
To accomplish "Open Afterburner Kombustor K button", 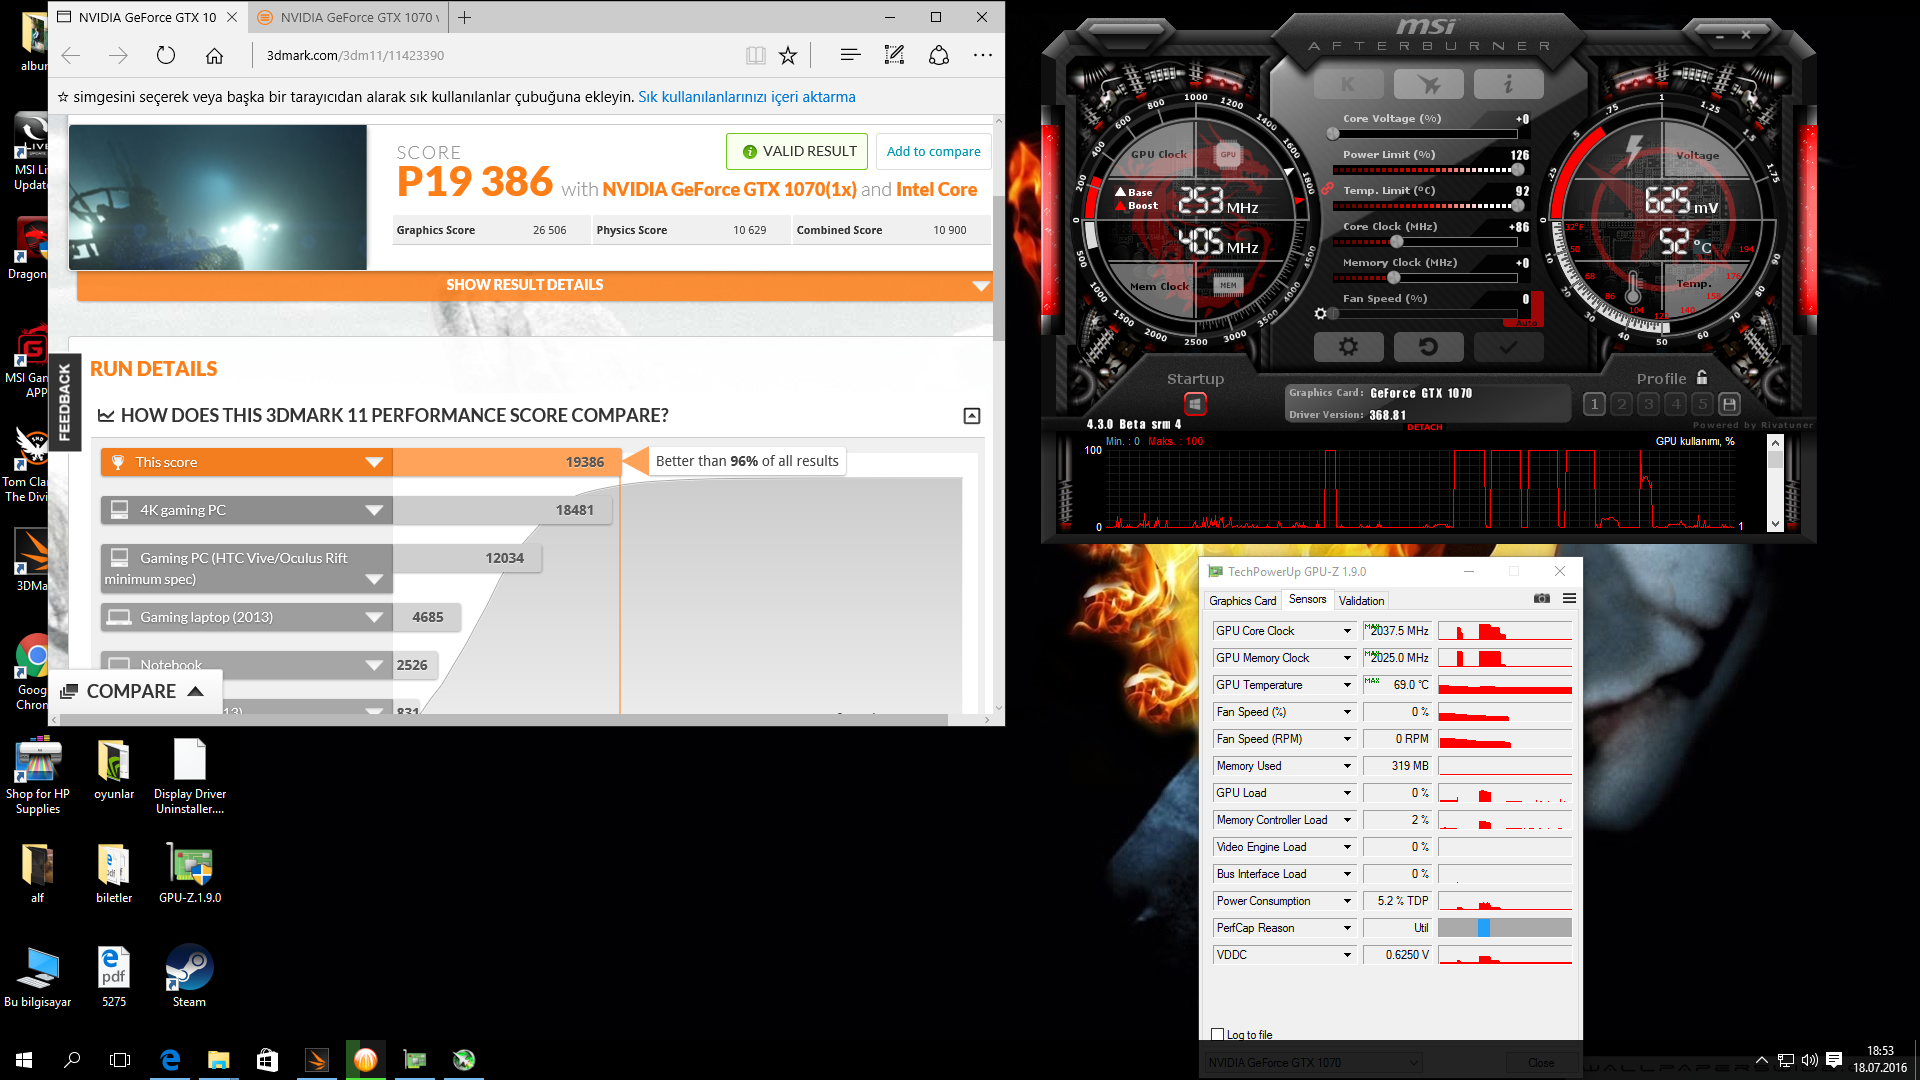I will pos(1348,84).
